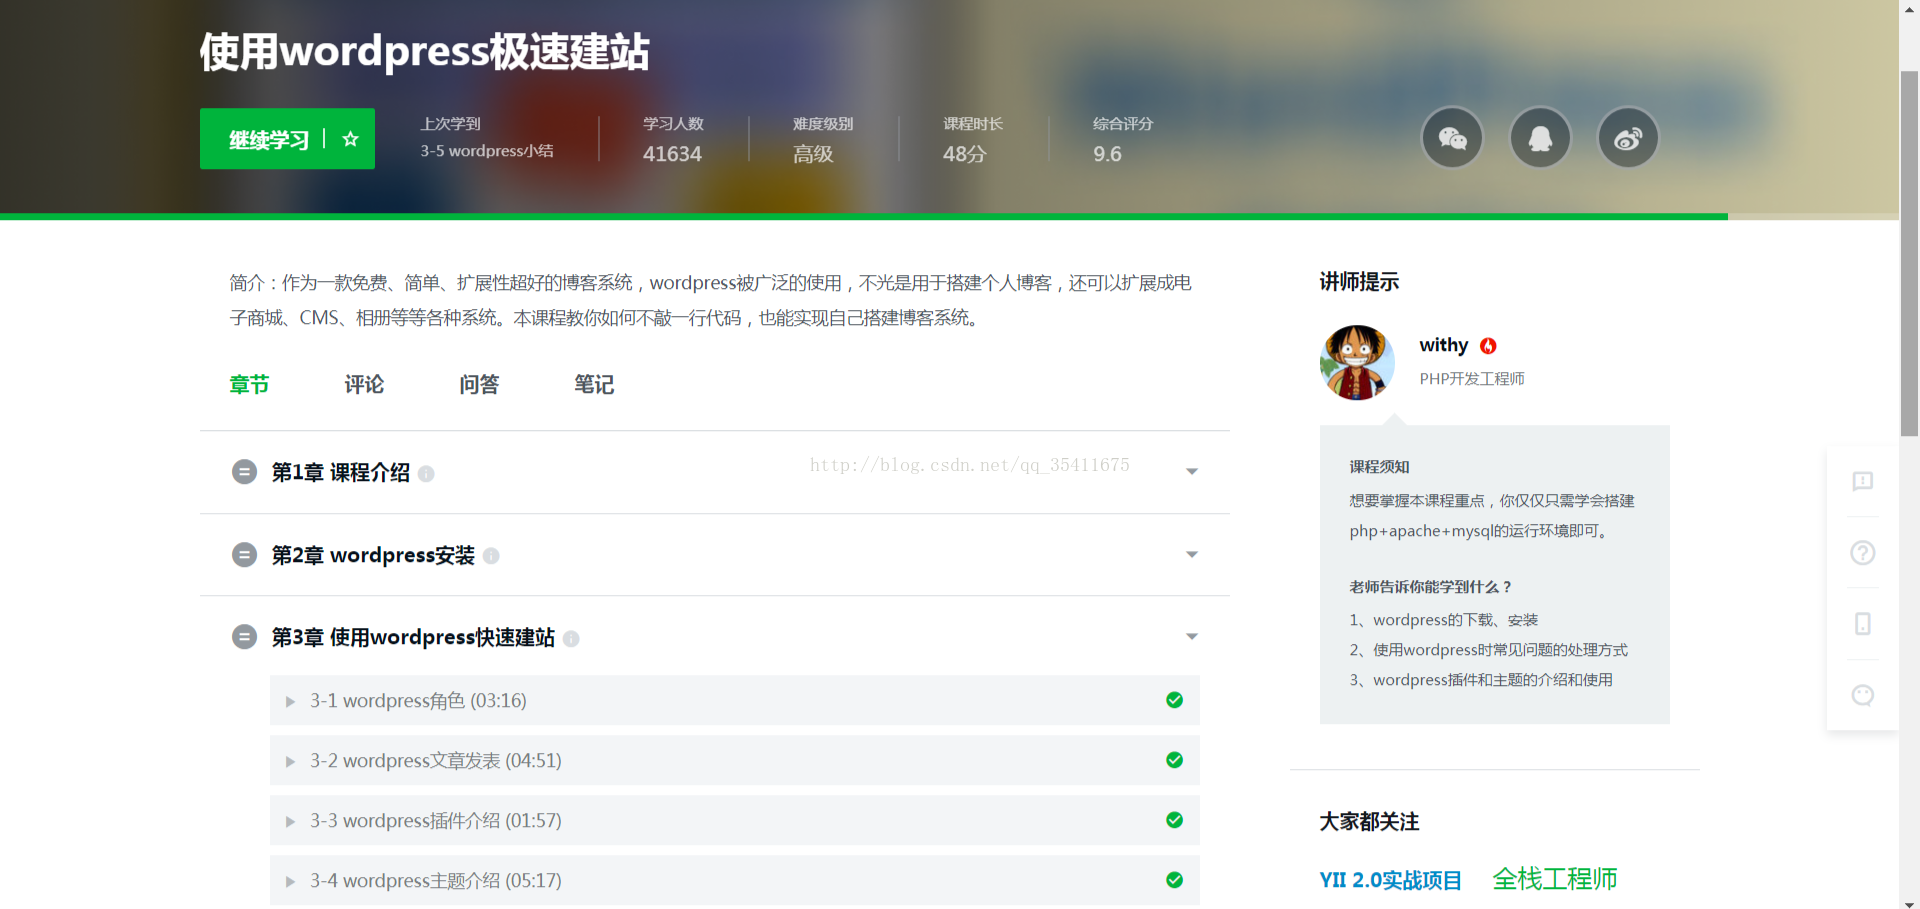Click collapse circle icon beside 第1章
This screenshot has height=909, width=1920.
[244, 472]
